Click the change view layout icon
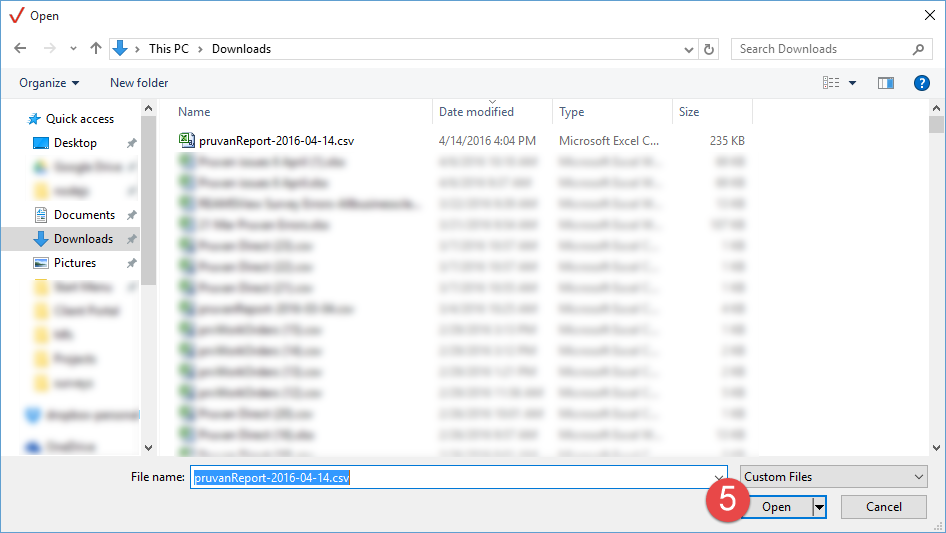 (831, 83)
